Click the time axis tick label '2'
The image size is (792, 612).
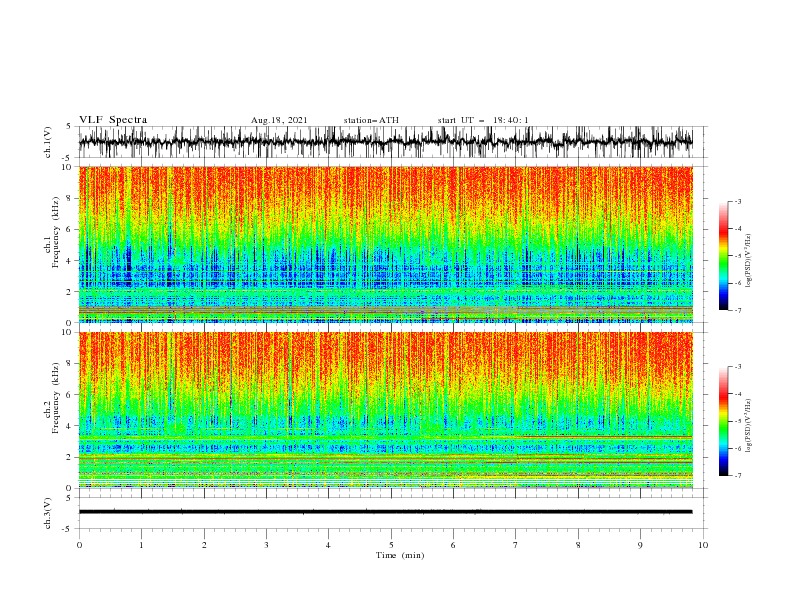click(204, 545)
